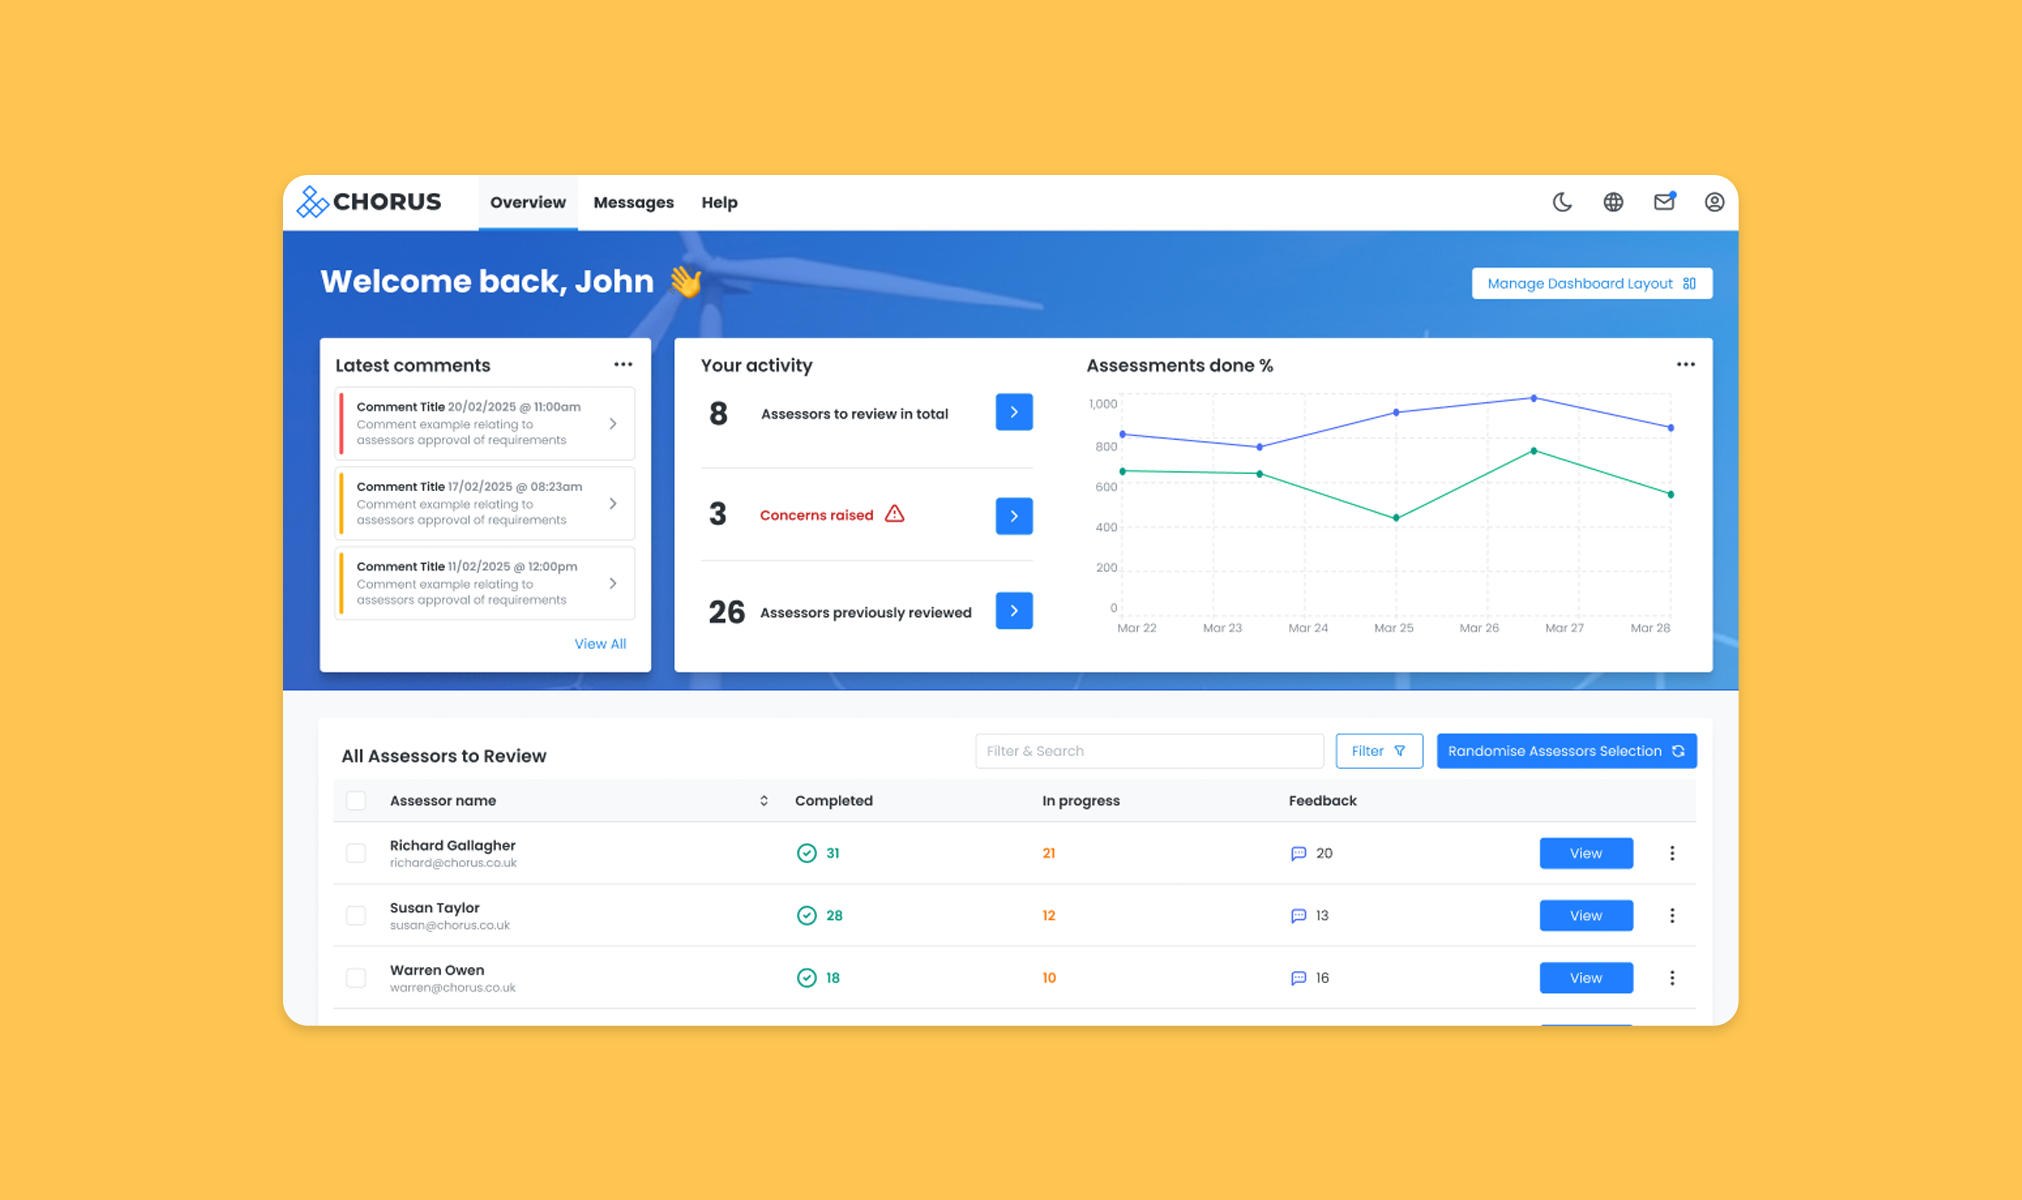Image resolution: width=2022 pixels, height=1200 pixels.
Task: Follow the View All comments link
Action: pos(600,644)
